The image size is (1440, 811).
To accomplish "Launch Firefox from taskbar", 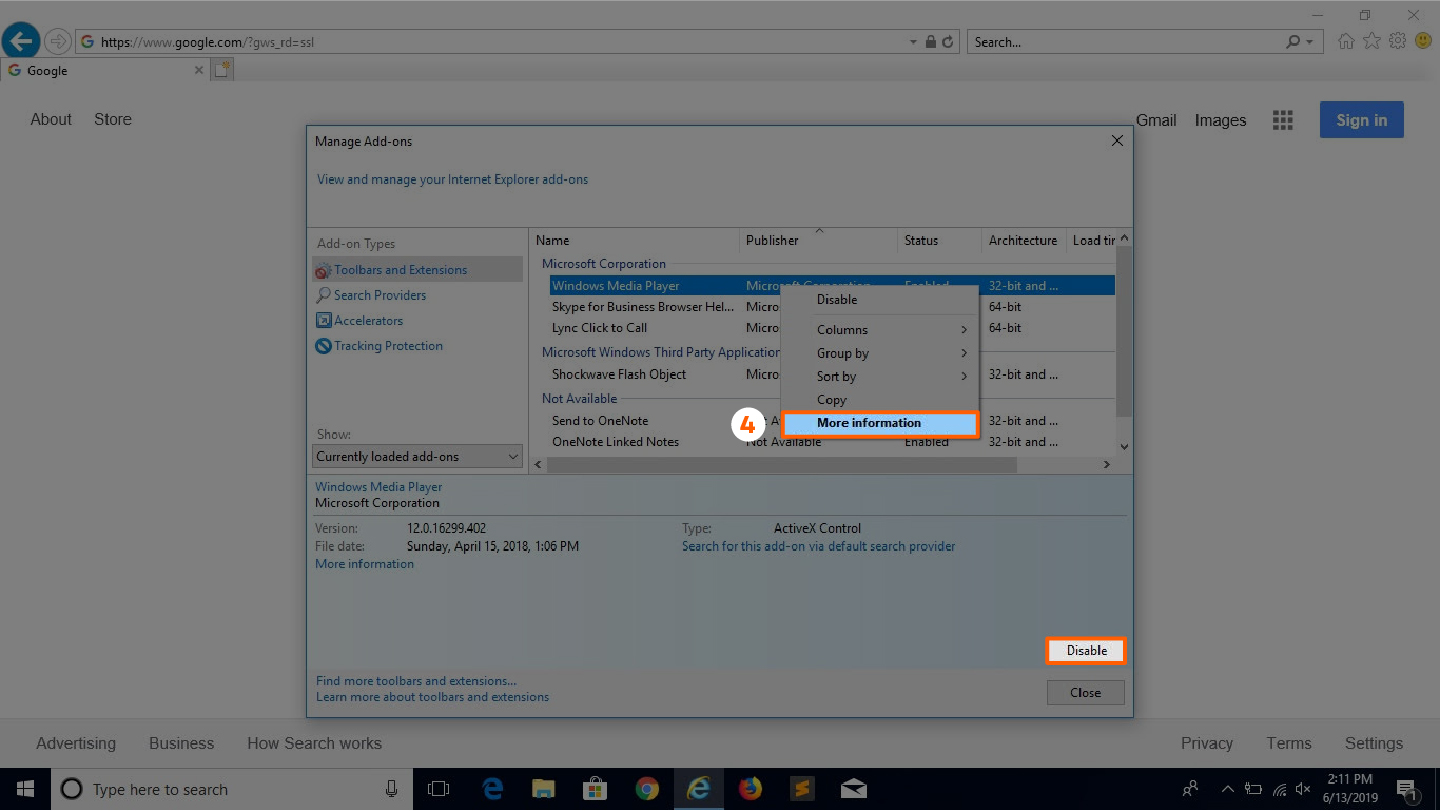I will pyautogui.click(x=750, y=789).
